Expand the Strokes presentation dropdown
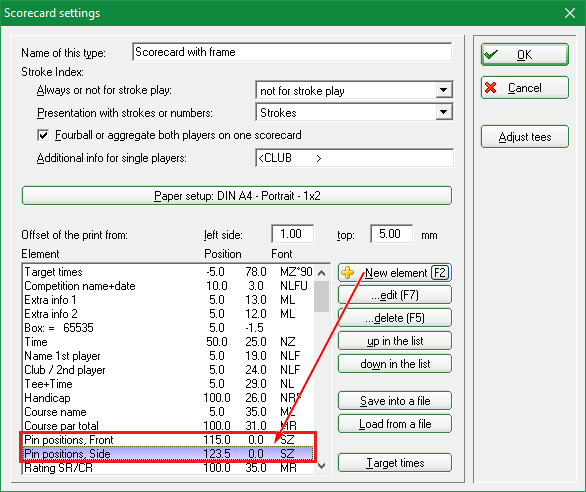This screenshot has height=492, width=586. [444, 112]
